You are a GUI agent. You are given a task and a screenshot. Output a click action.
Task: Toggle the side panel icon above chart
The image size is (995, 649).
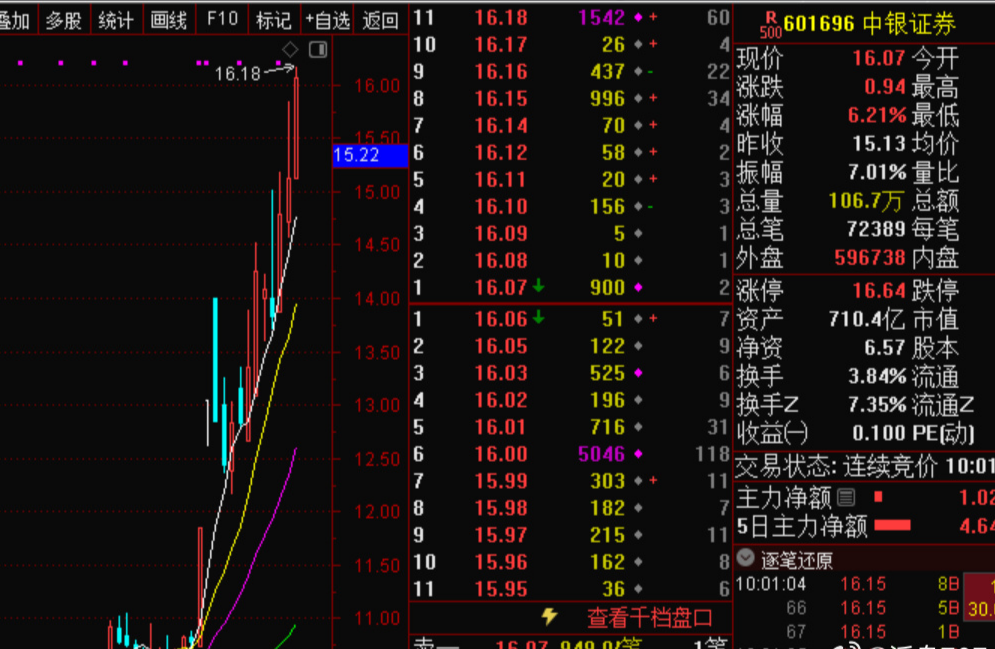click(318, 49)
